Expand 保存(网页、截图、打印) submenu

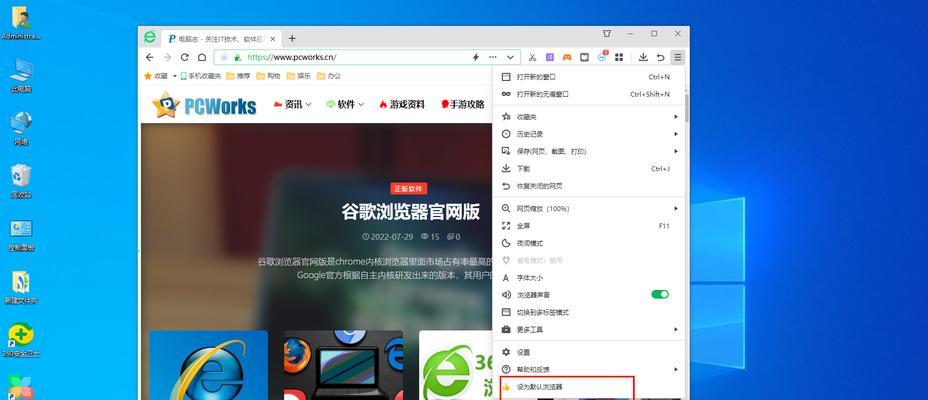tap(589, 151)
